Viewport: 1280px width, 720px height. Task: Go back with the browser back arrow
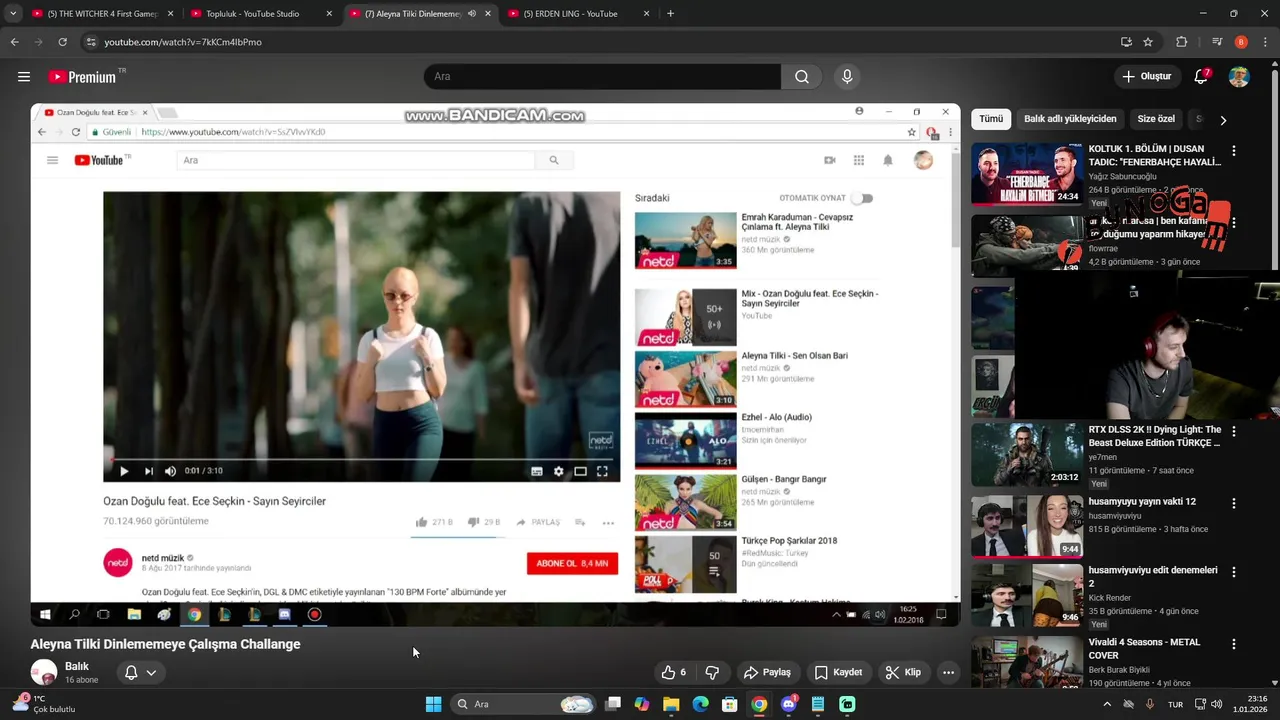(15, 42)
